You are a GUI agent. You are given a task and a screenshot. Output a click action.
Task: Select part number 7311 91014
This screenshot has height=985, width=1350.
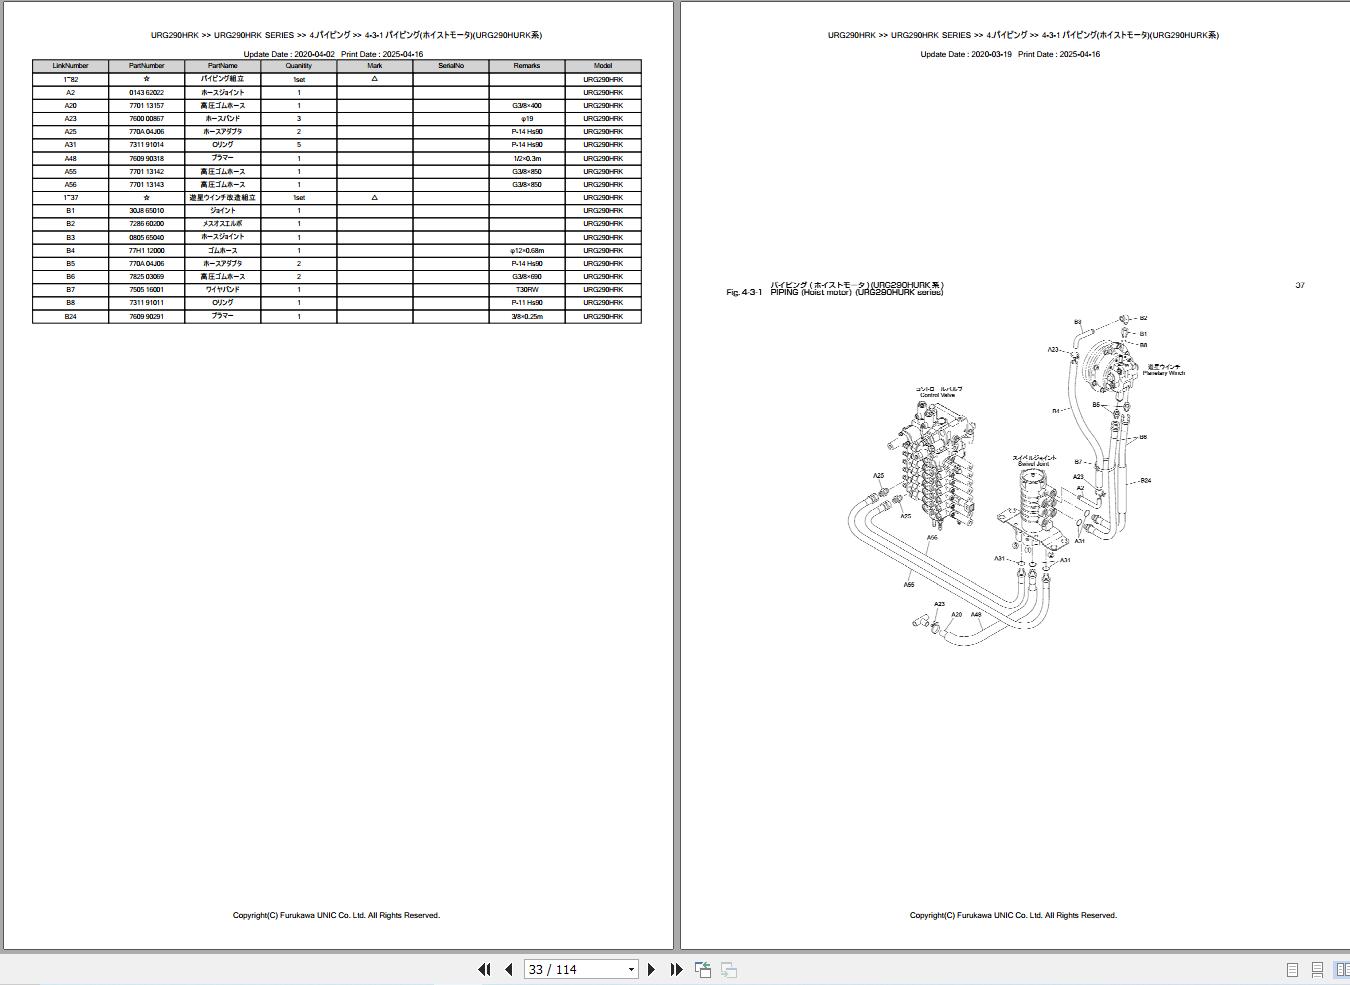pyautogui.click(x=147, y=145)
